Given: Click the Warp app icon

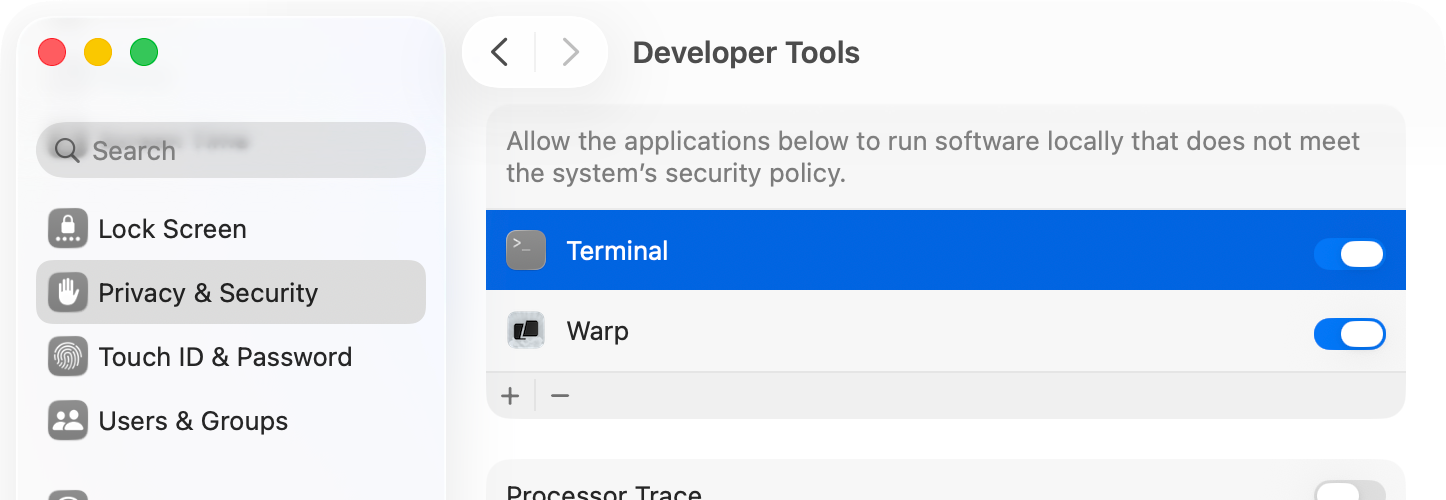Looking at the screenshot, I should [526, 330].
